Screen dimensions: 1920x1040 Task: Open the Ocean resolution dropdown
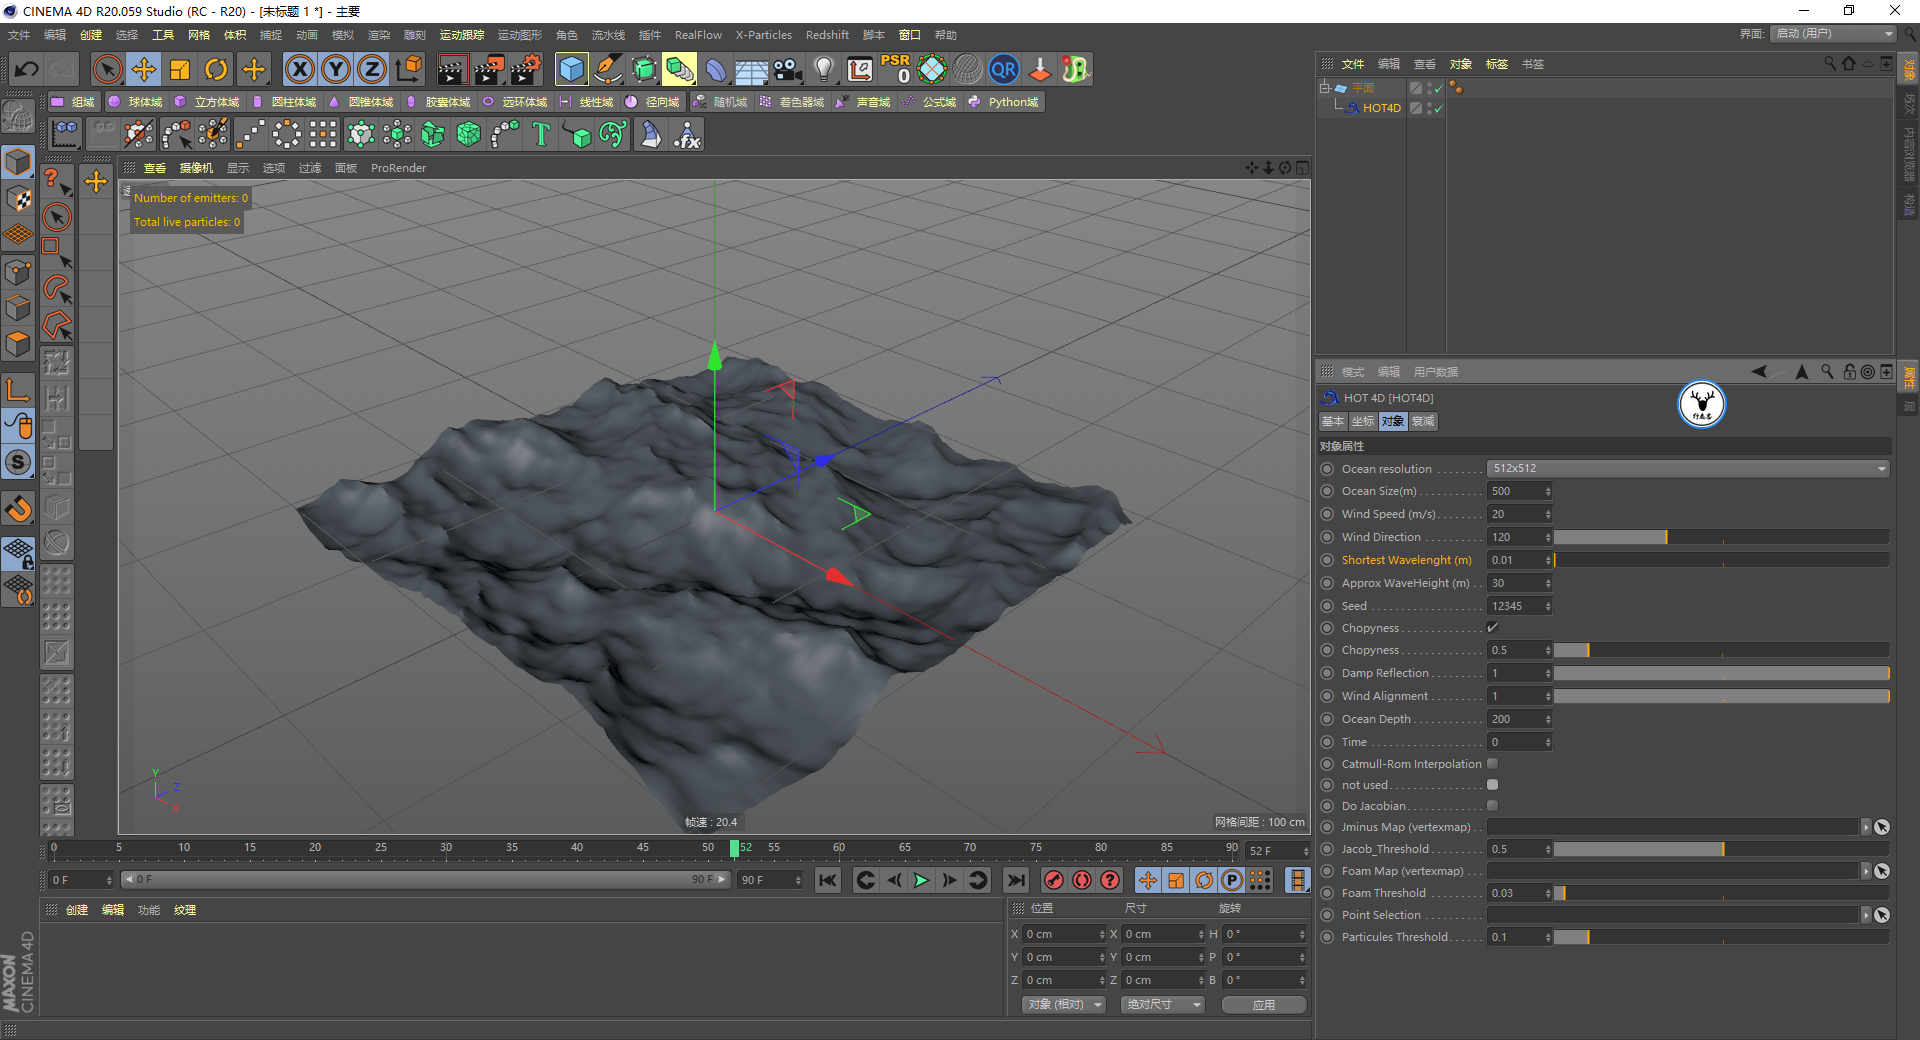[x=1687, y=469]
